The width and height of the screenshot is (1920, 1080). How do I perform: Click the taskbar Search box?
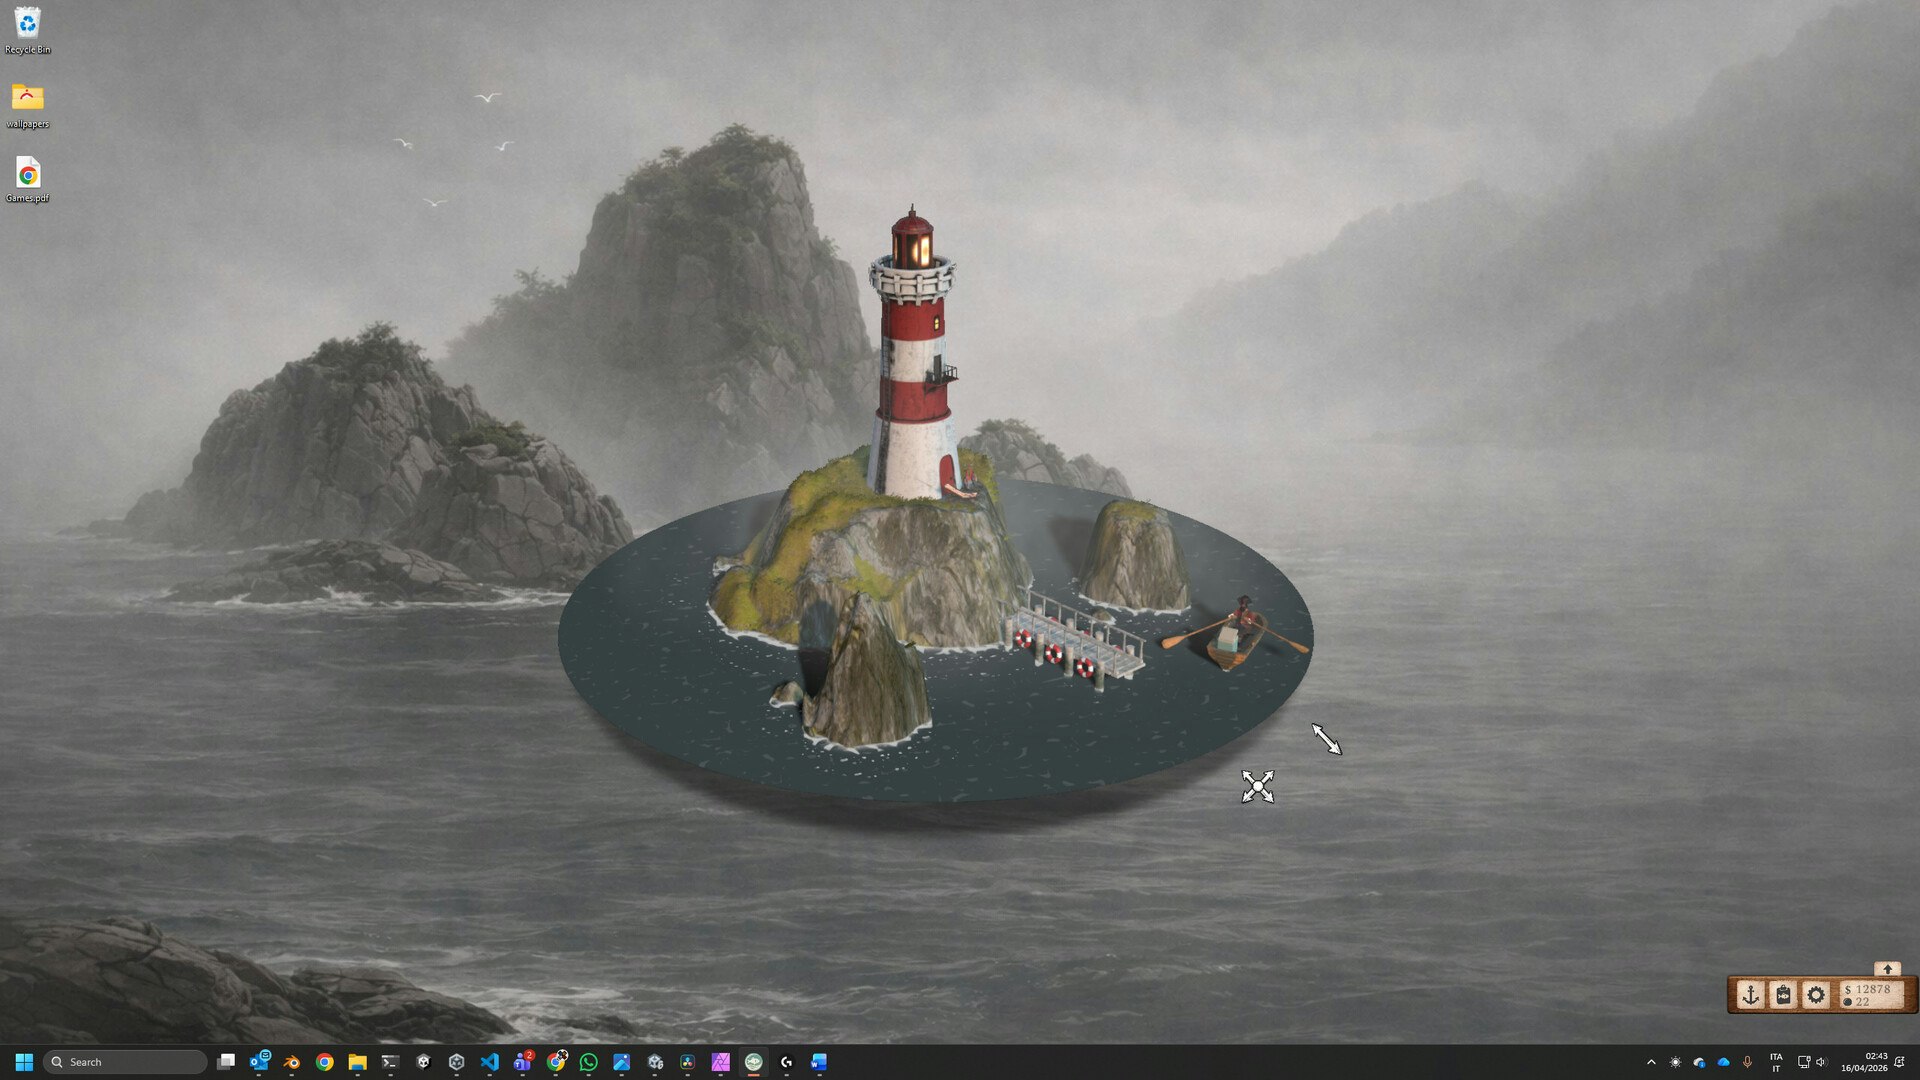[x=126, y=1062]
